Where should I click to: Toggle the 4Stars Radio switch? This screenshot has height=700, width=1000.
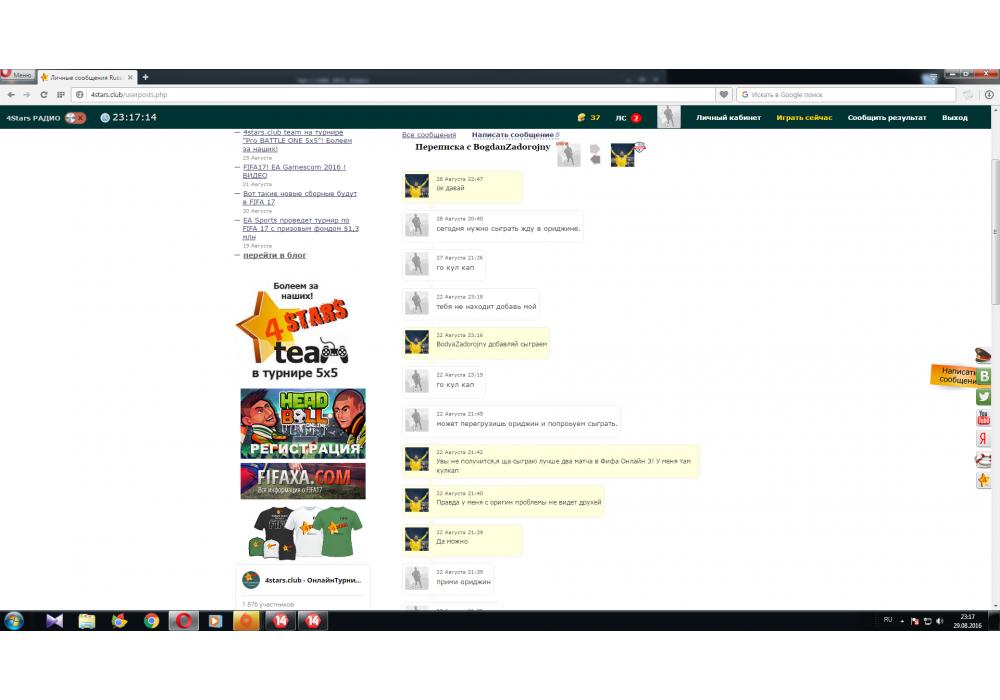click(x=75, y=118)
